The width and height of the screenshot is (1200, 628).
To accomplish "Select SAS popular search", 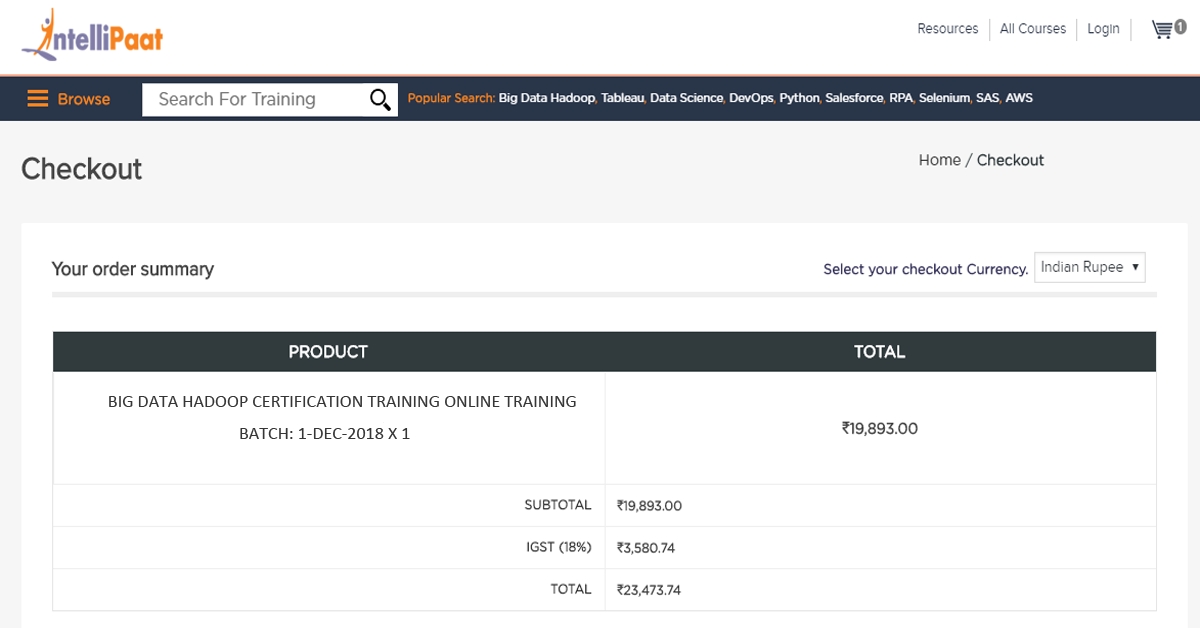I will pos(989,98).
